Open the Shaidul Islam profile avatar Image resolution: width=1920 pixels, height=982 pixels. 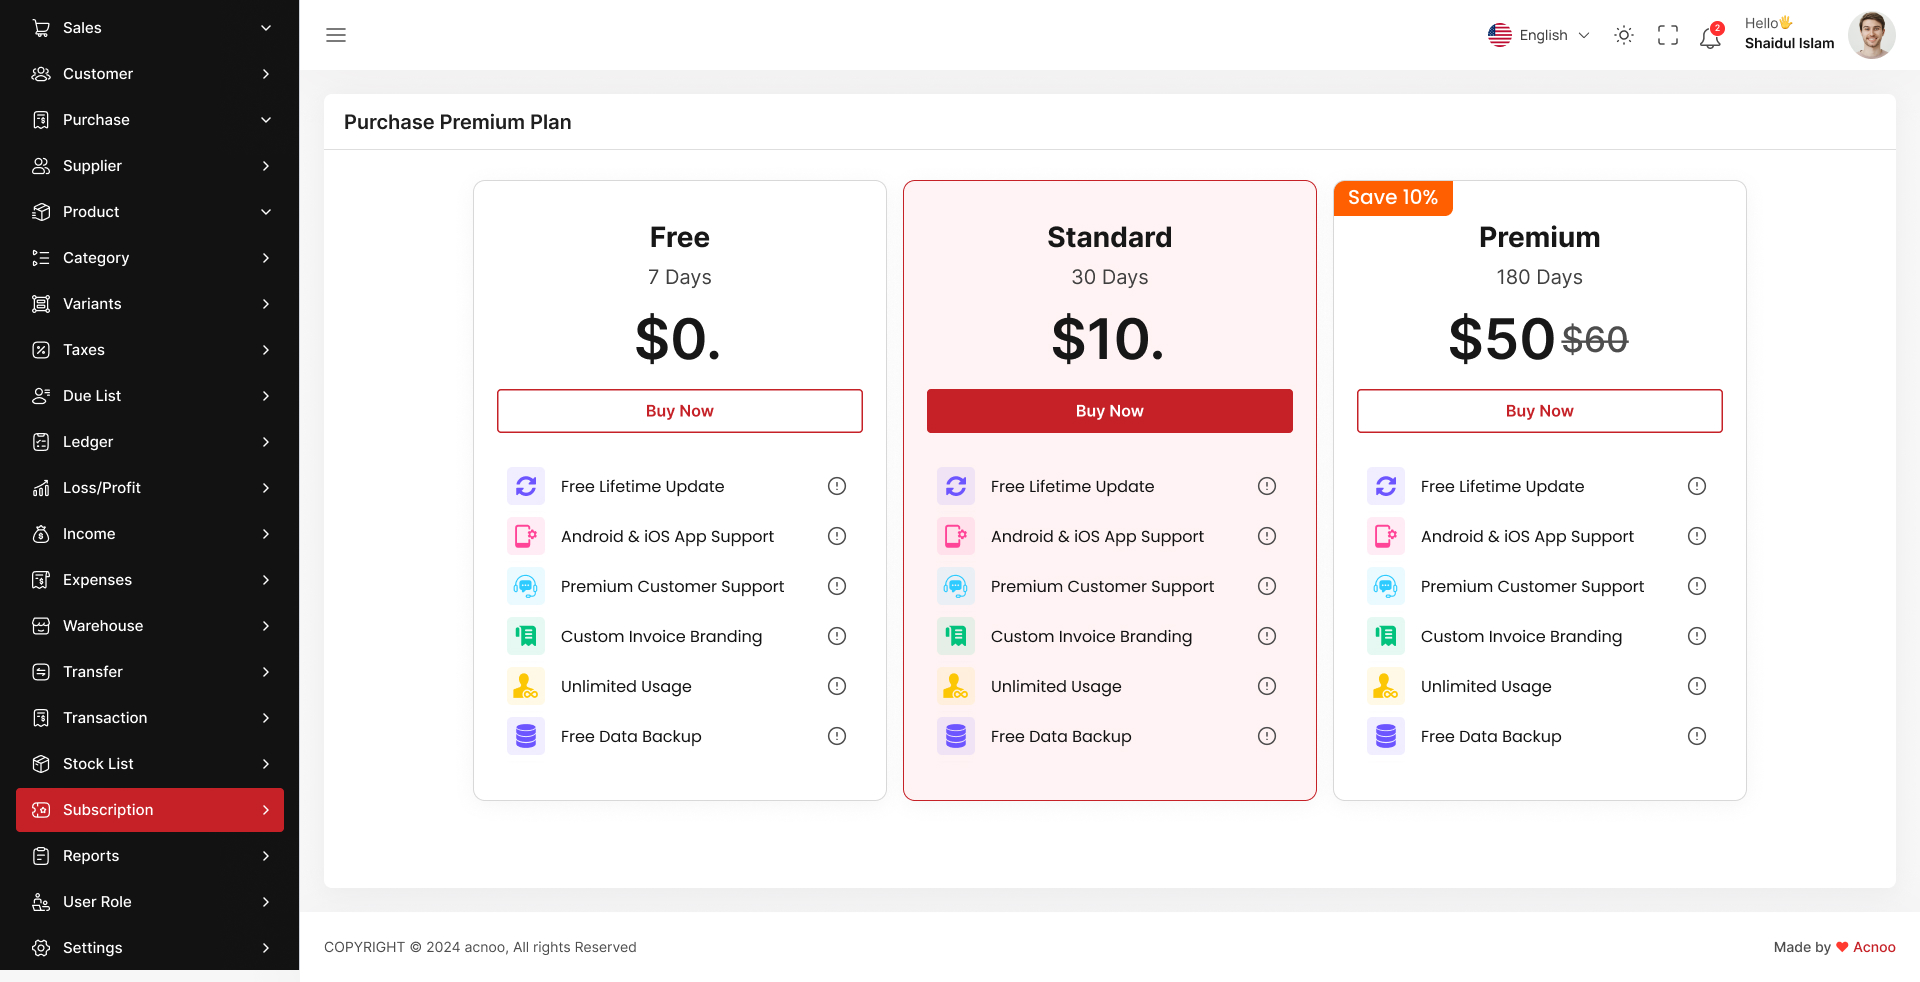coord(1871,35)
